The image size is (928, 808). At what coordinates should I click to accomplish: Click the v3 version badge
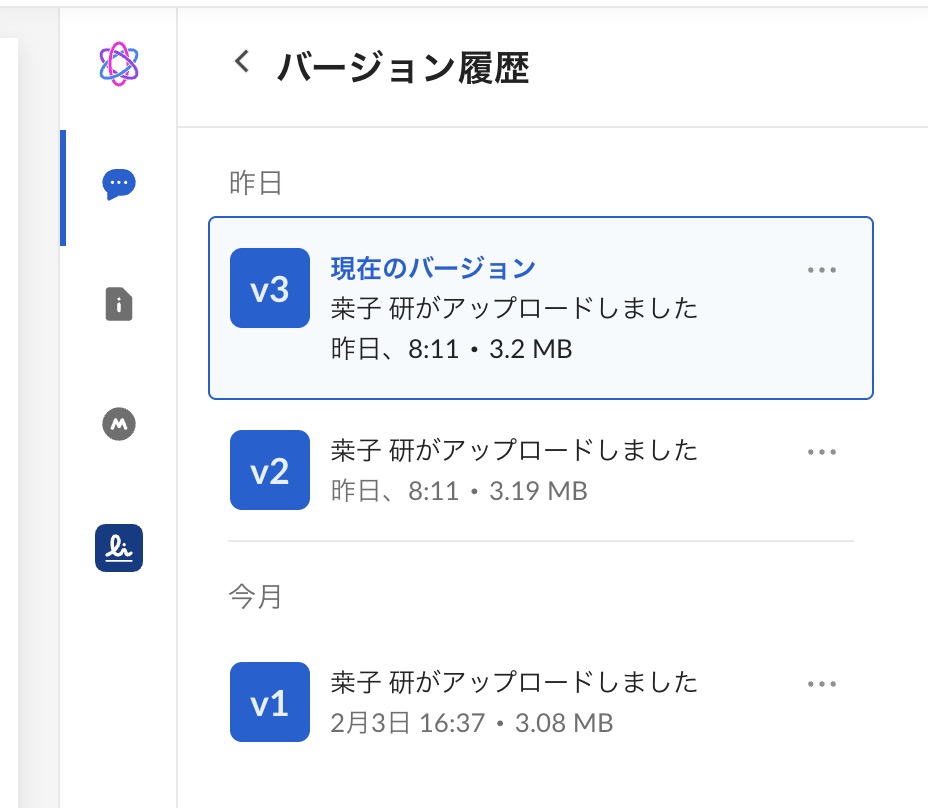[269, 288]
